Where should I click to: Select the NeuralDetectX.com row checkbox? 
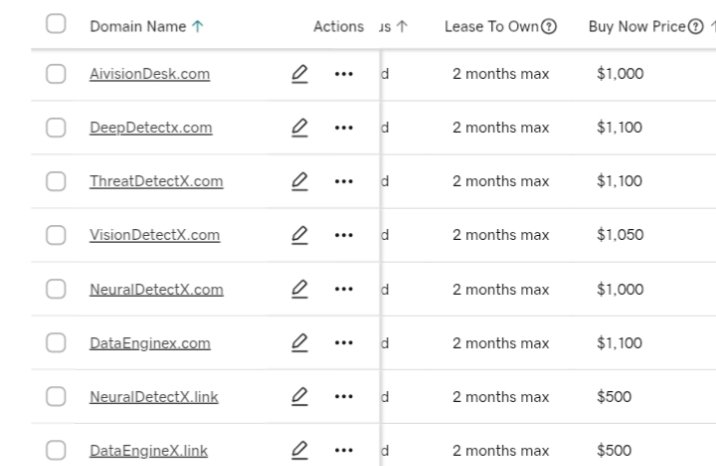56,289
